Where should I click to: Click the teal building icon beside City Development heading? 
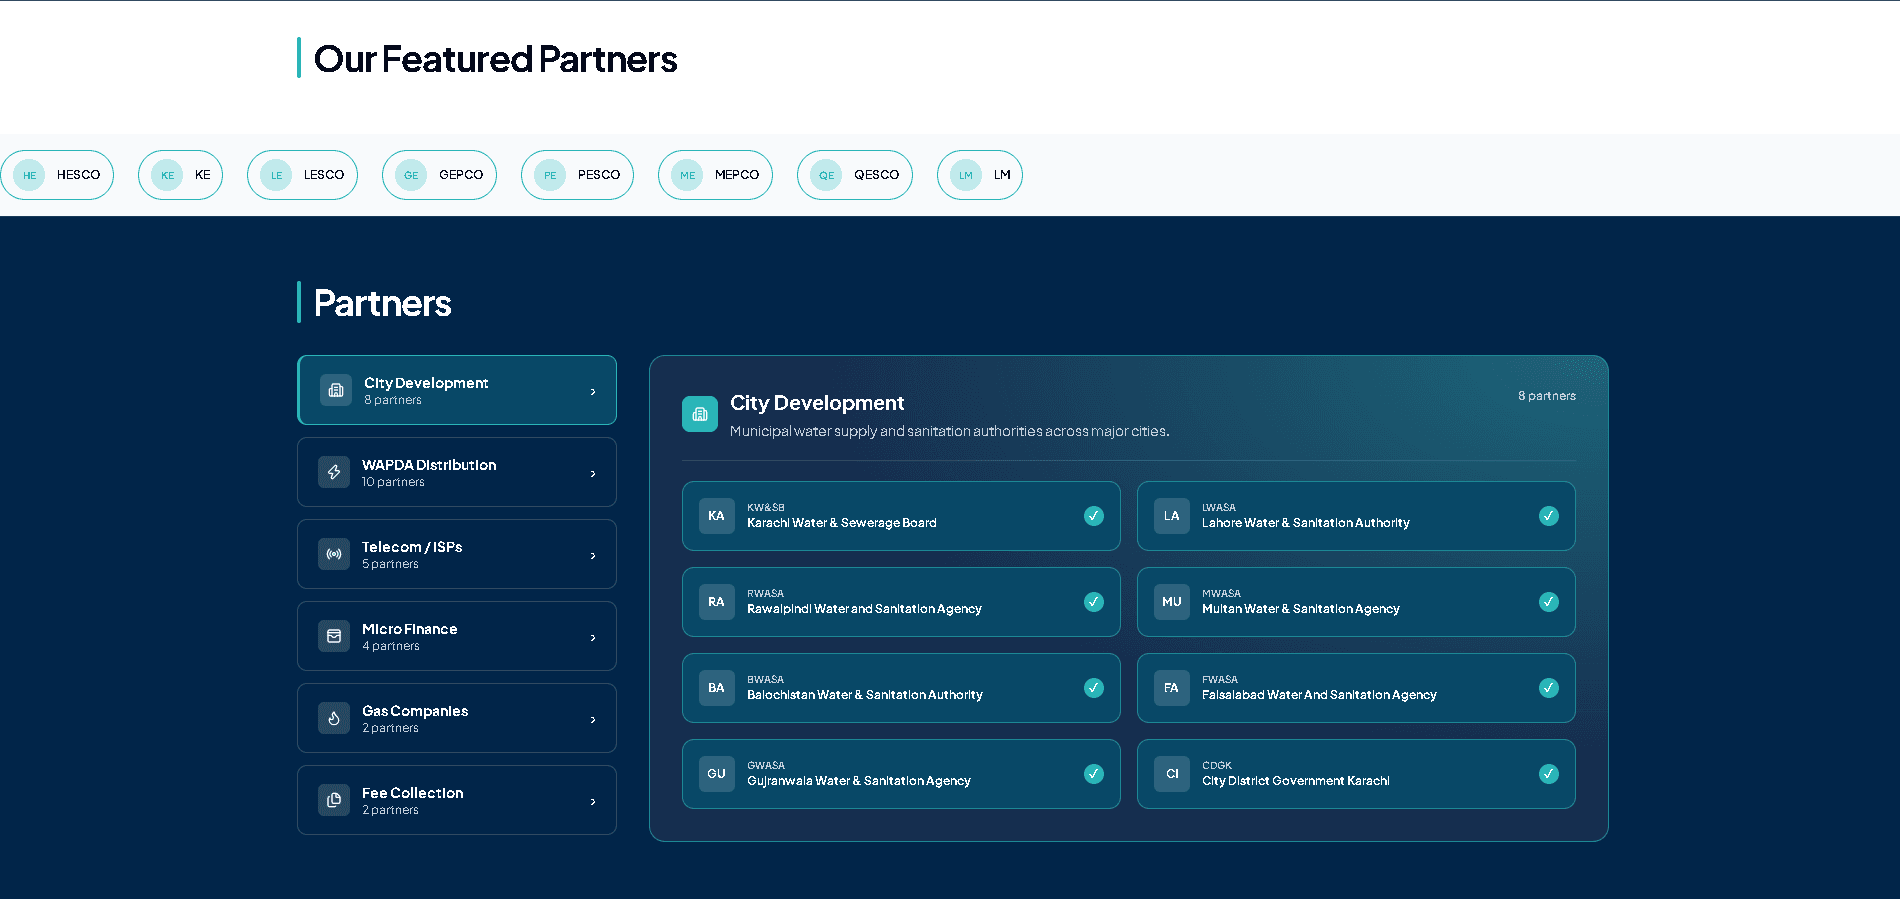click(700, 414)
